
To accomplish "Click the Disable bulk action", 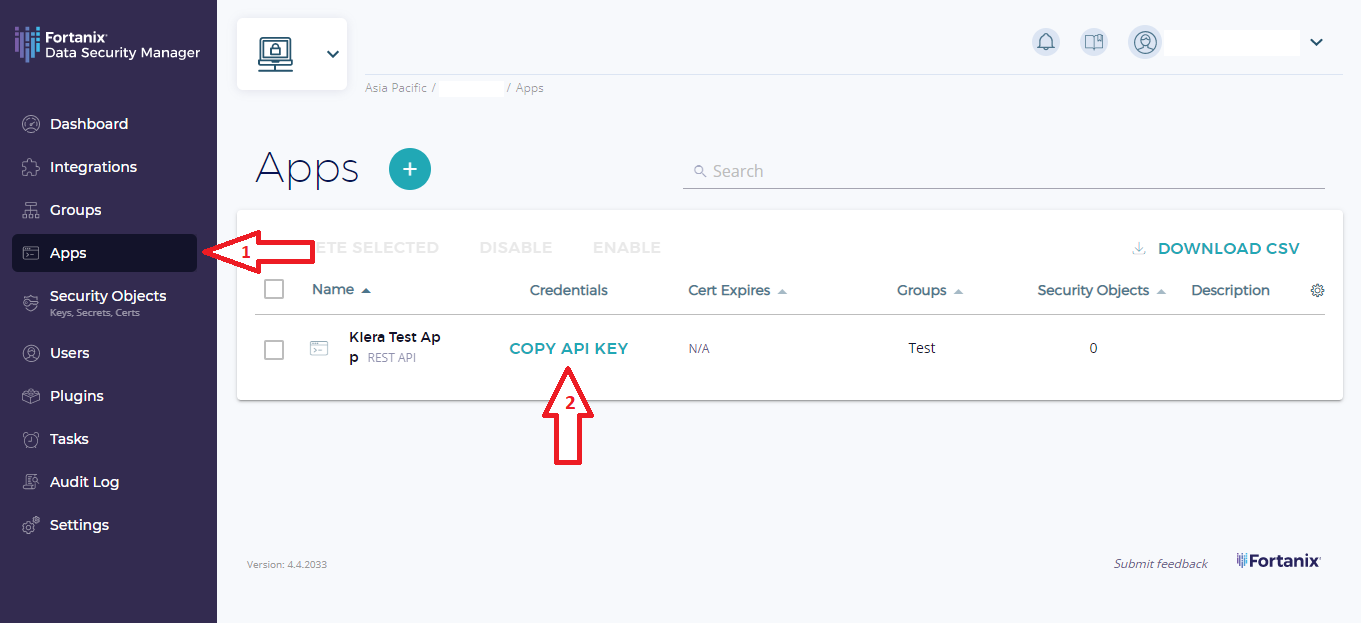I will click(516, 247).
